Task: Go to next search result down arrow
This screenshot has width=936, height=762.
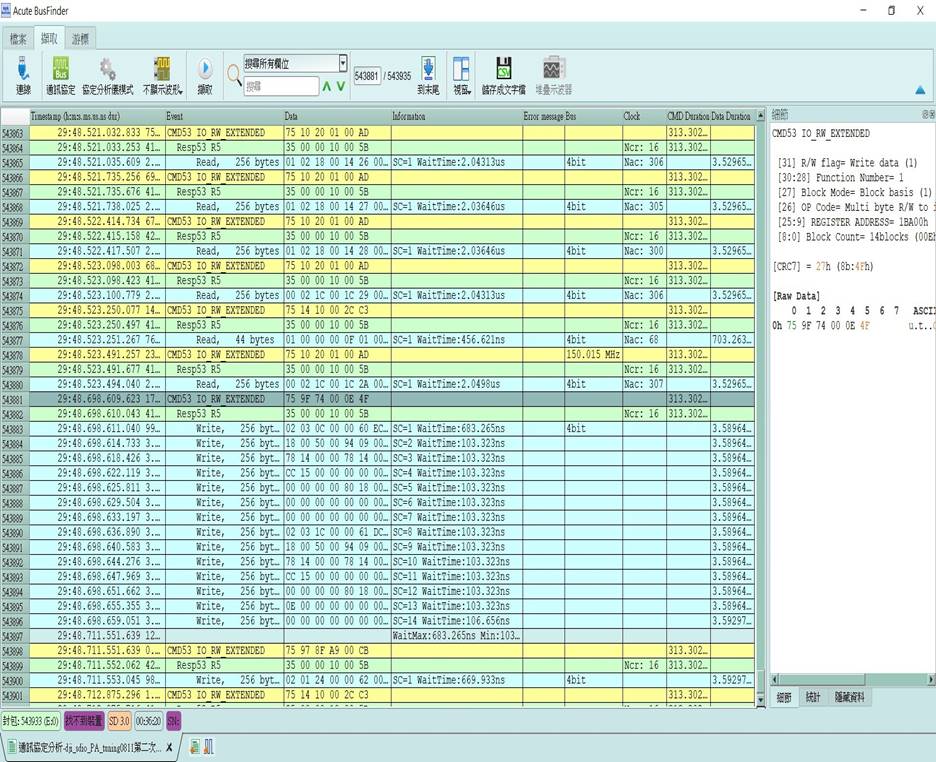Action: tap(341, 87)
